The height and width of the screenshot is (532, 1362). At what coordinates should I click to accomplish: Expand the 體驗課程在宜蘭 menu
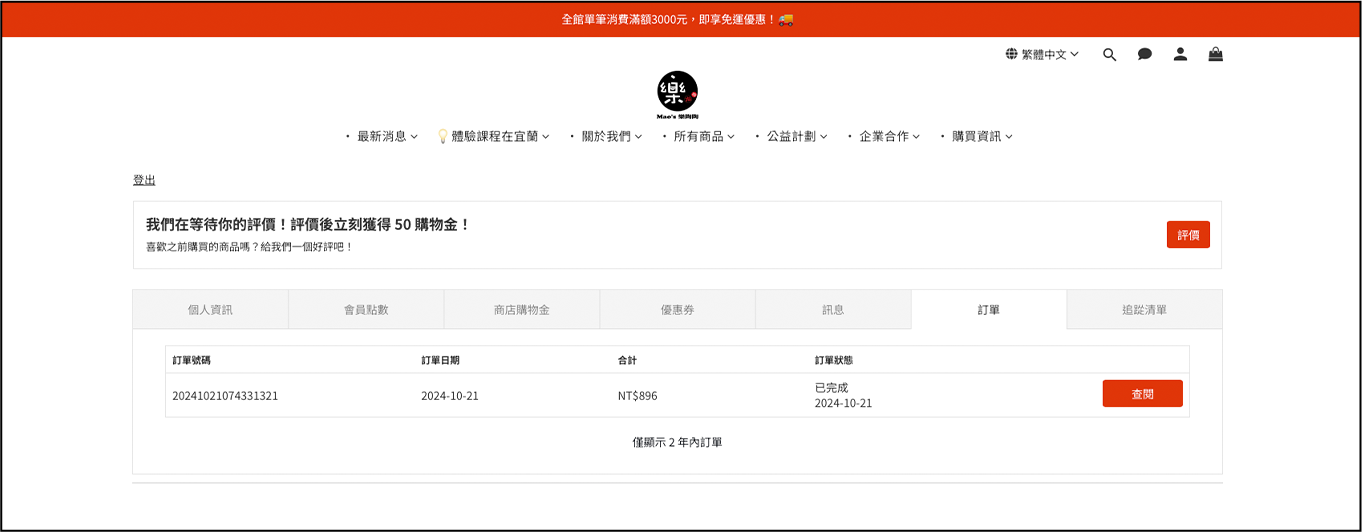tap(494, 136)
